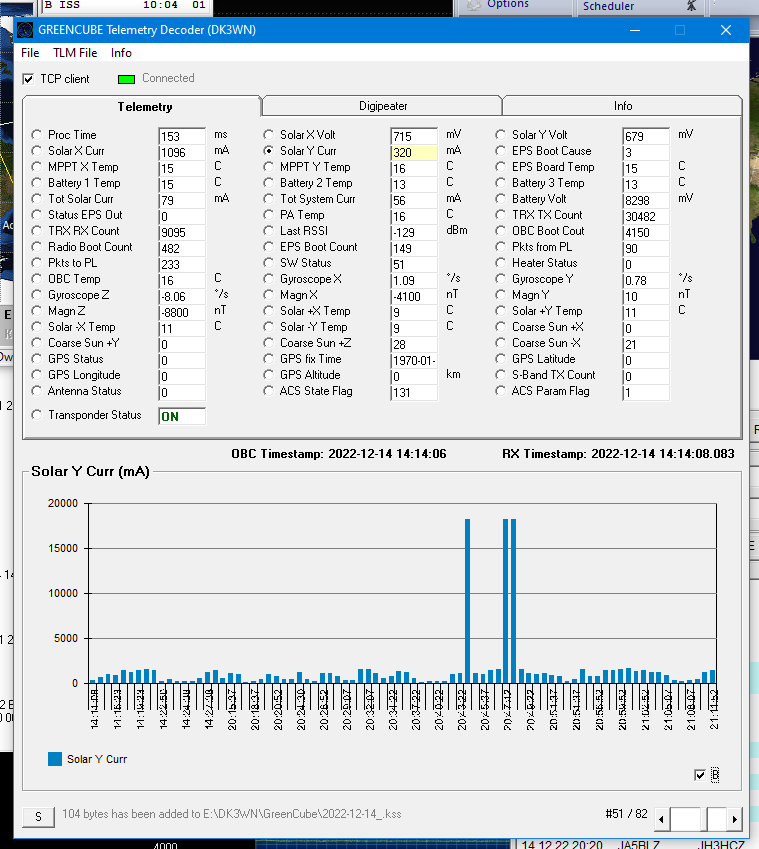Select the ACS Param Flag radio button
Image resolution: width=759 pixels, height=849 pixels.
pyautogui.click(x=501, y=391)
